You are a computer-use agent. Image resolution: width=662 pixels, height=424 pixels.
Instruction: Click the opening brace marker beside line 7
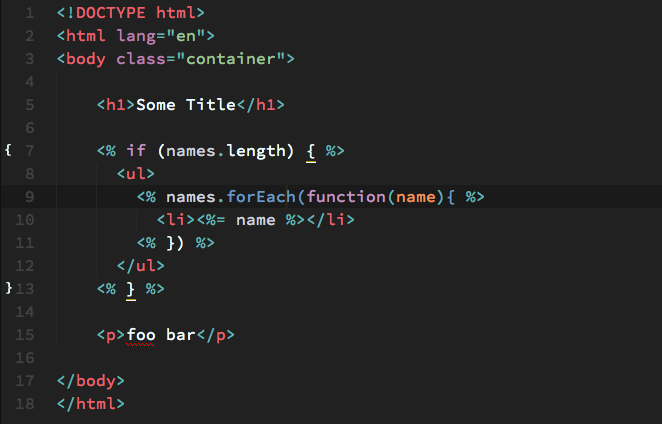pyautogui.click(x=8, y=149)
